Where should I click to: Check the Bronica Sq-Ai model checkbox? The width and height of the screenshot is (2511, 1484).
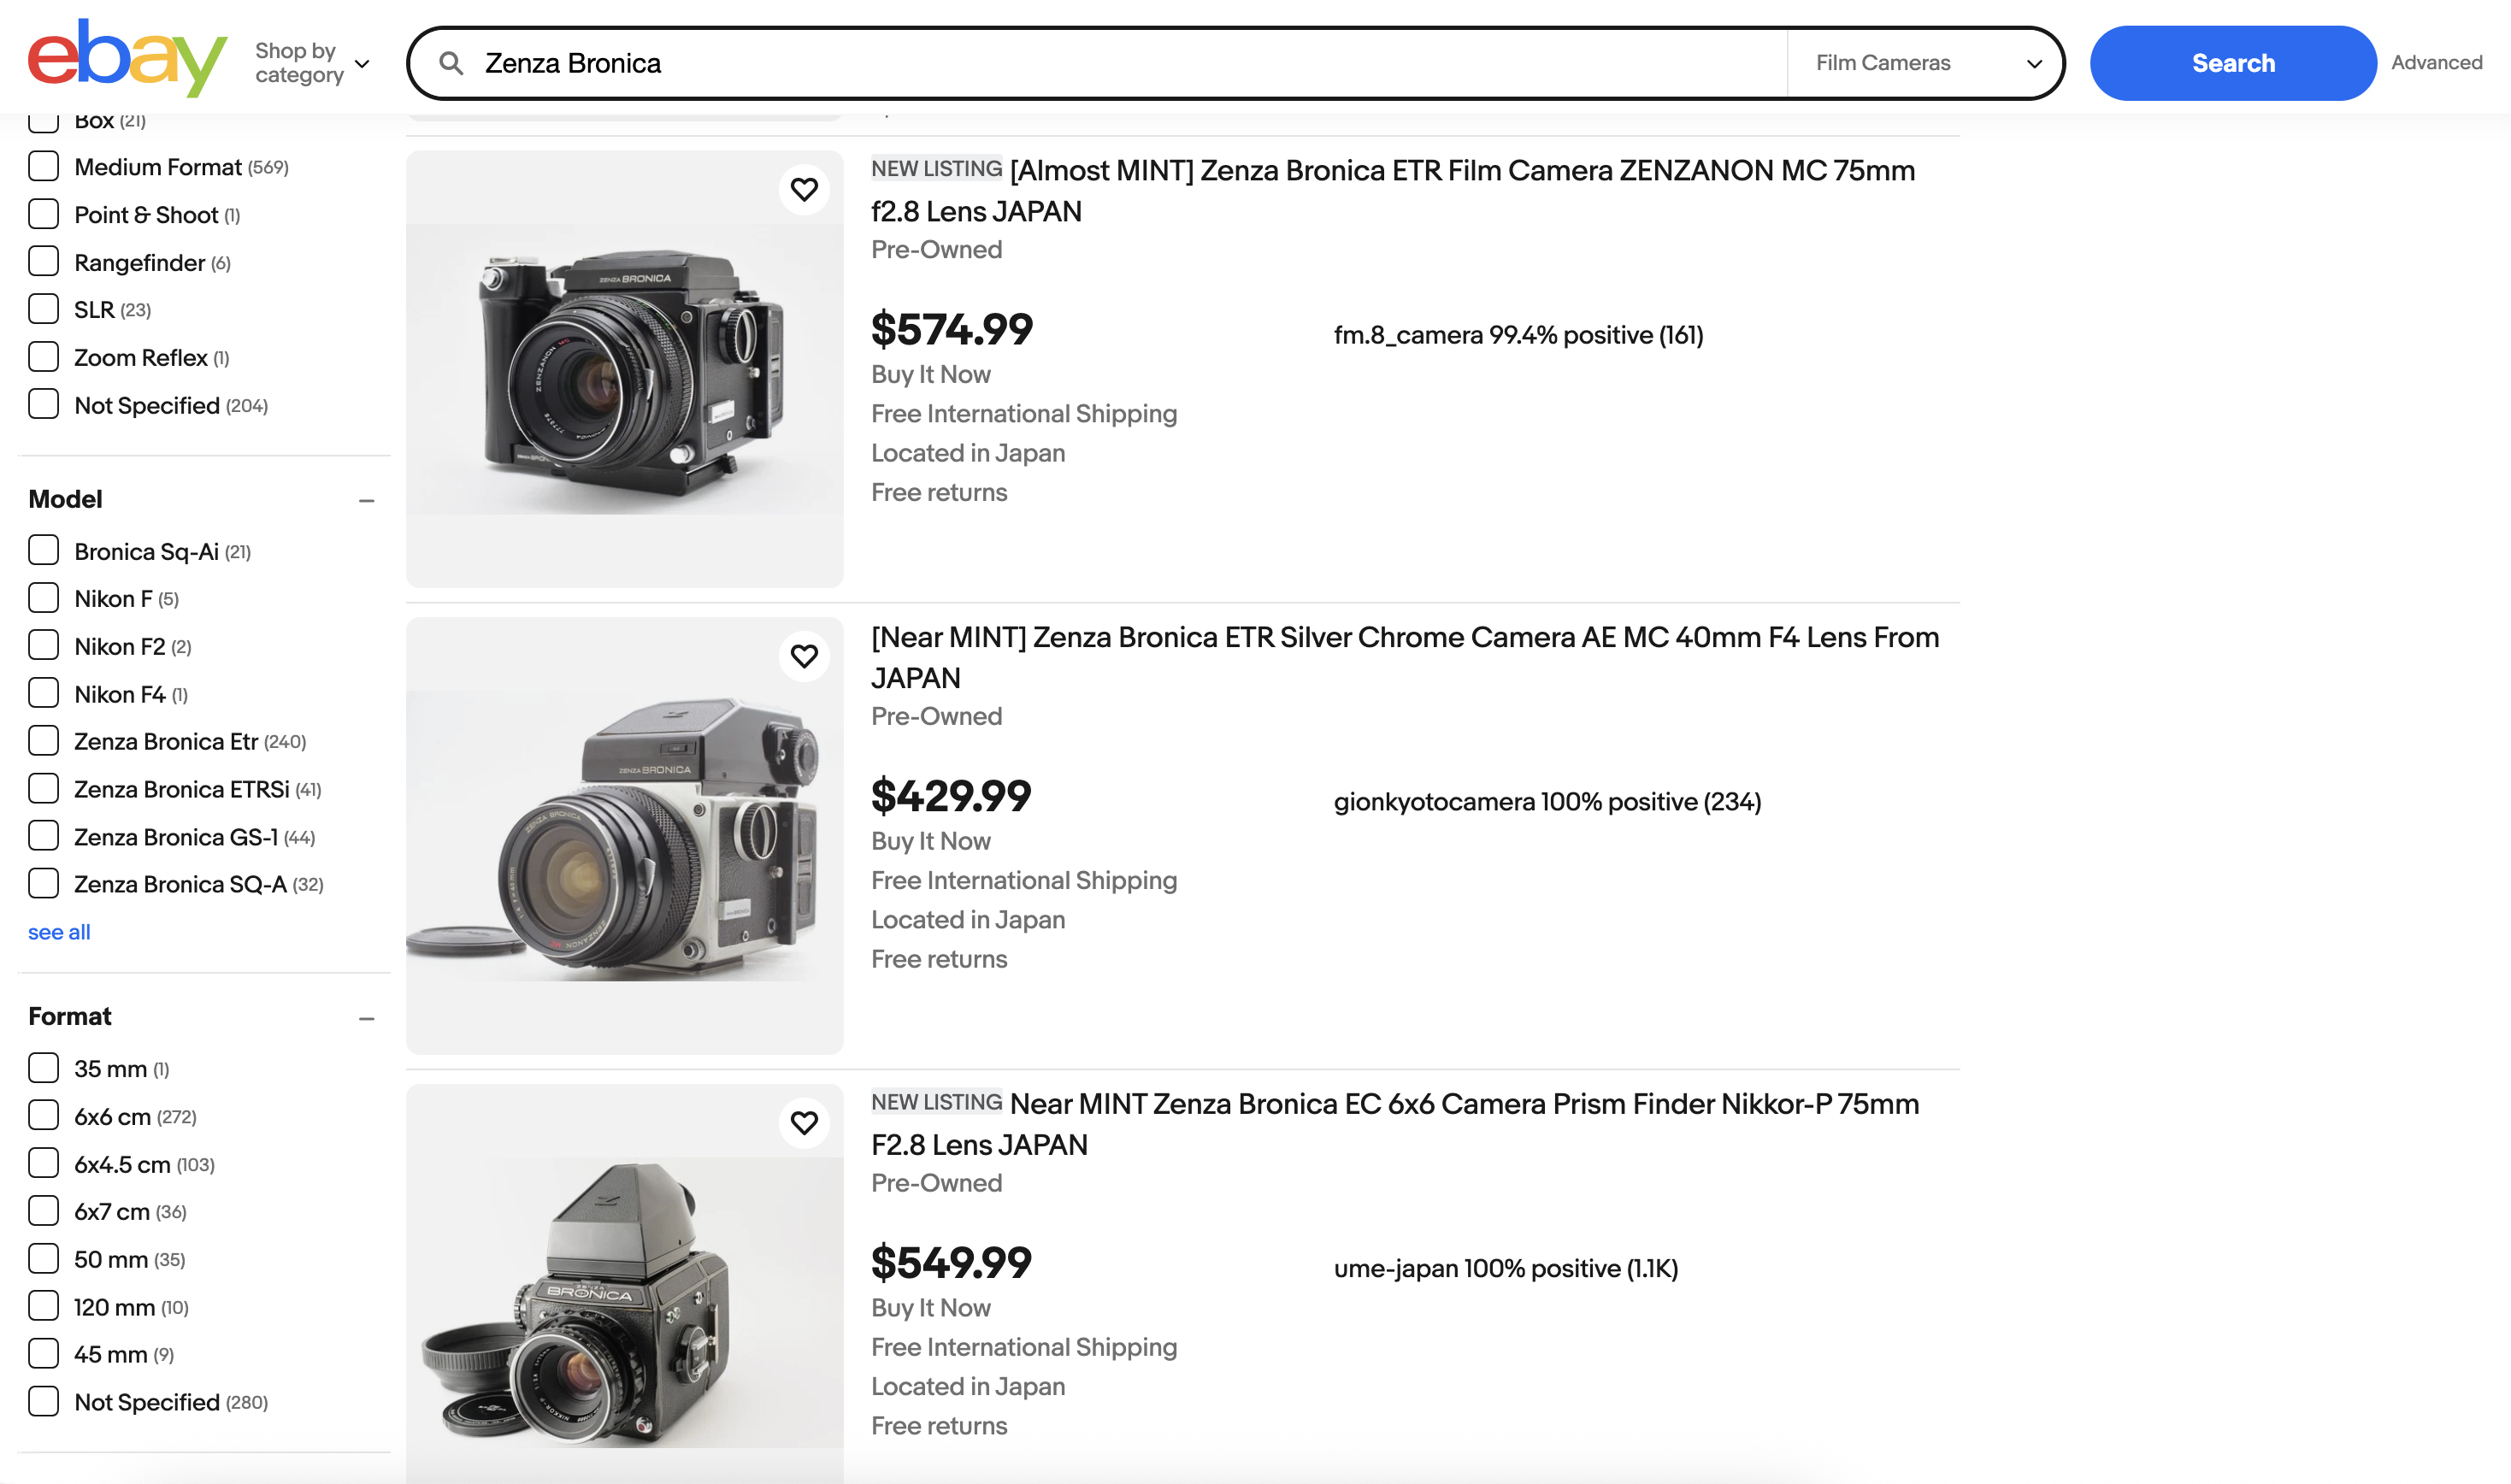pos(44,550)
